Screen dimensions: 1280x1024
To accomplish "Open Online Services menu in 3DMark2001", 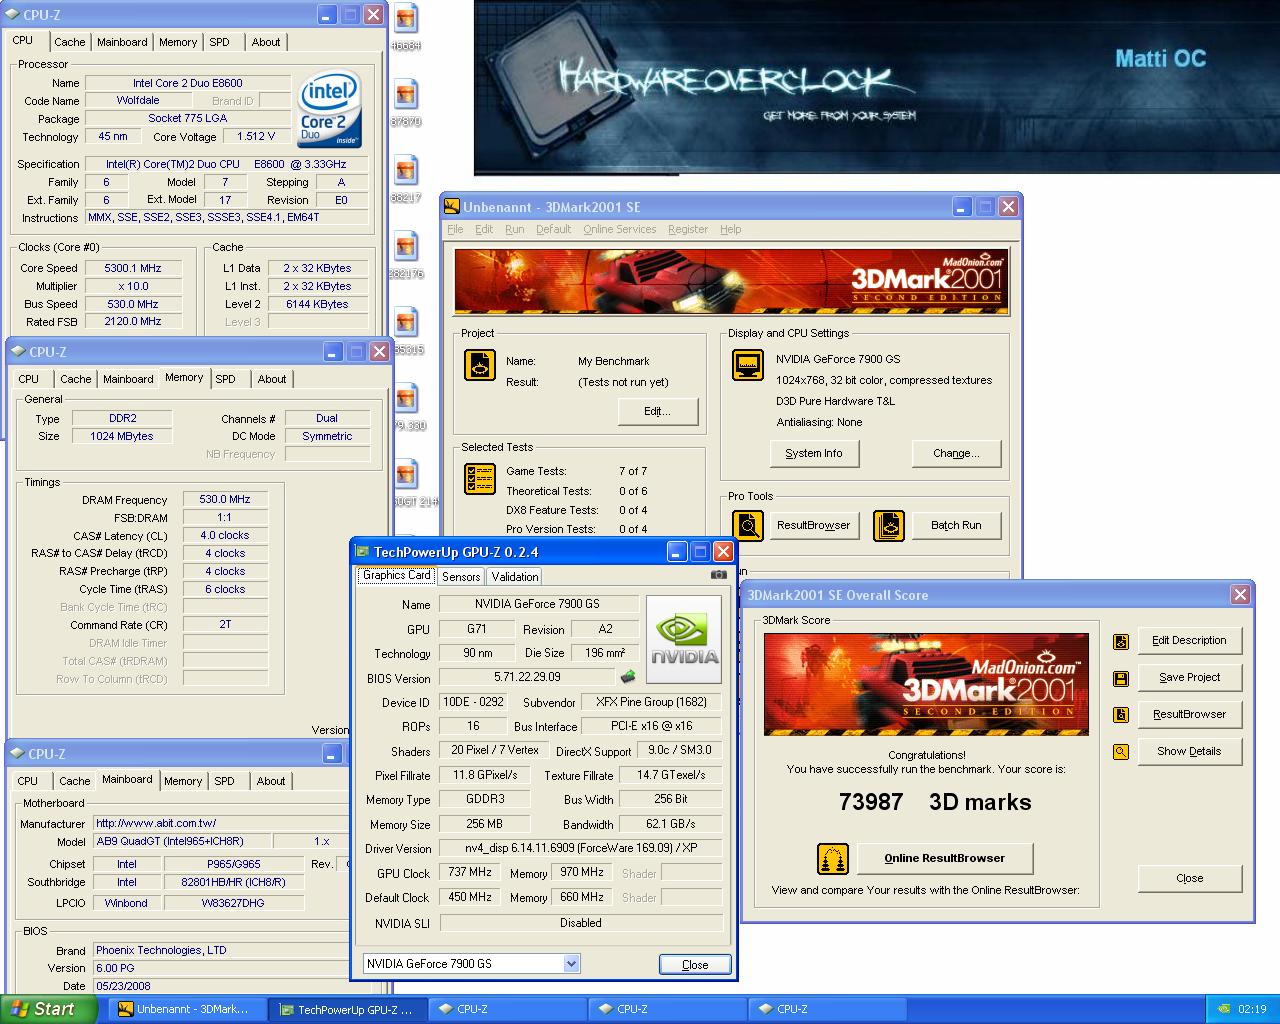I will (619, 229).
